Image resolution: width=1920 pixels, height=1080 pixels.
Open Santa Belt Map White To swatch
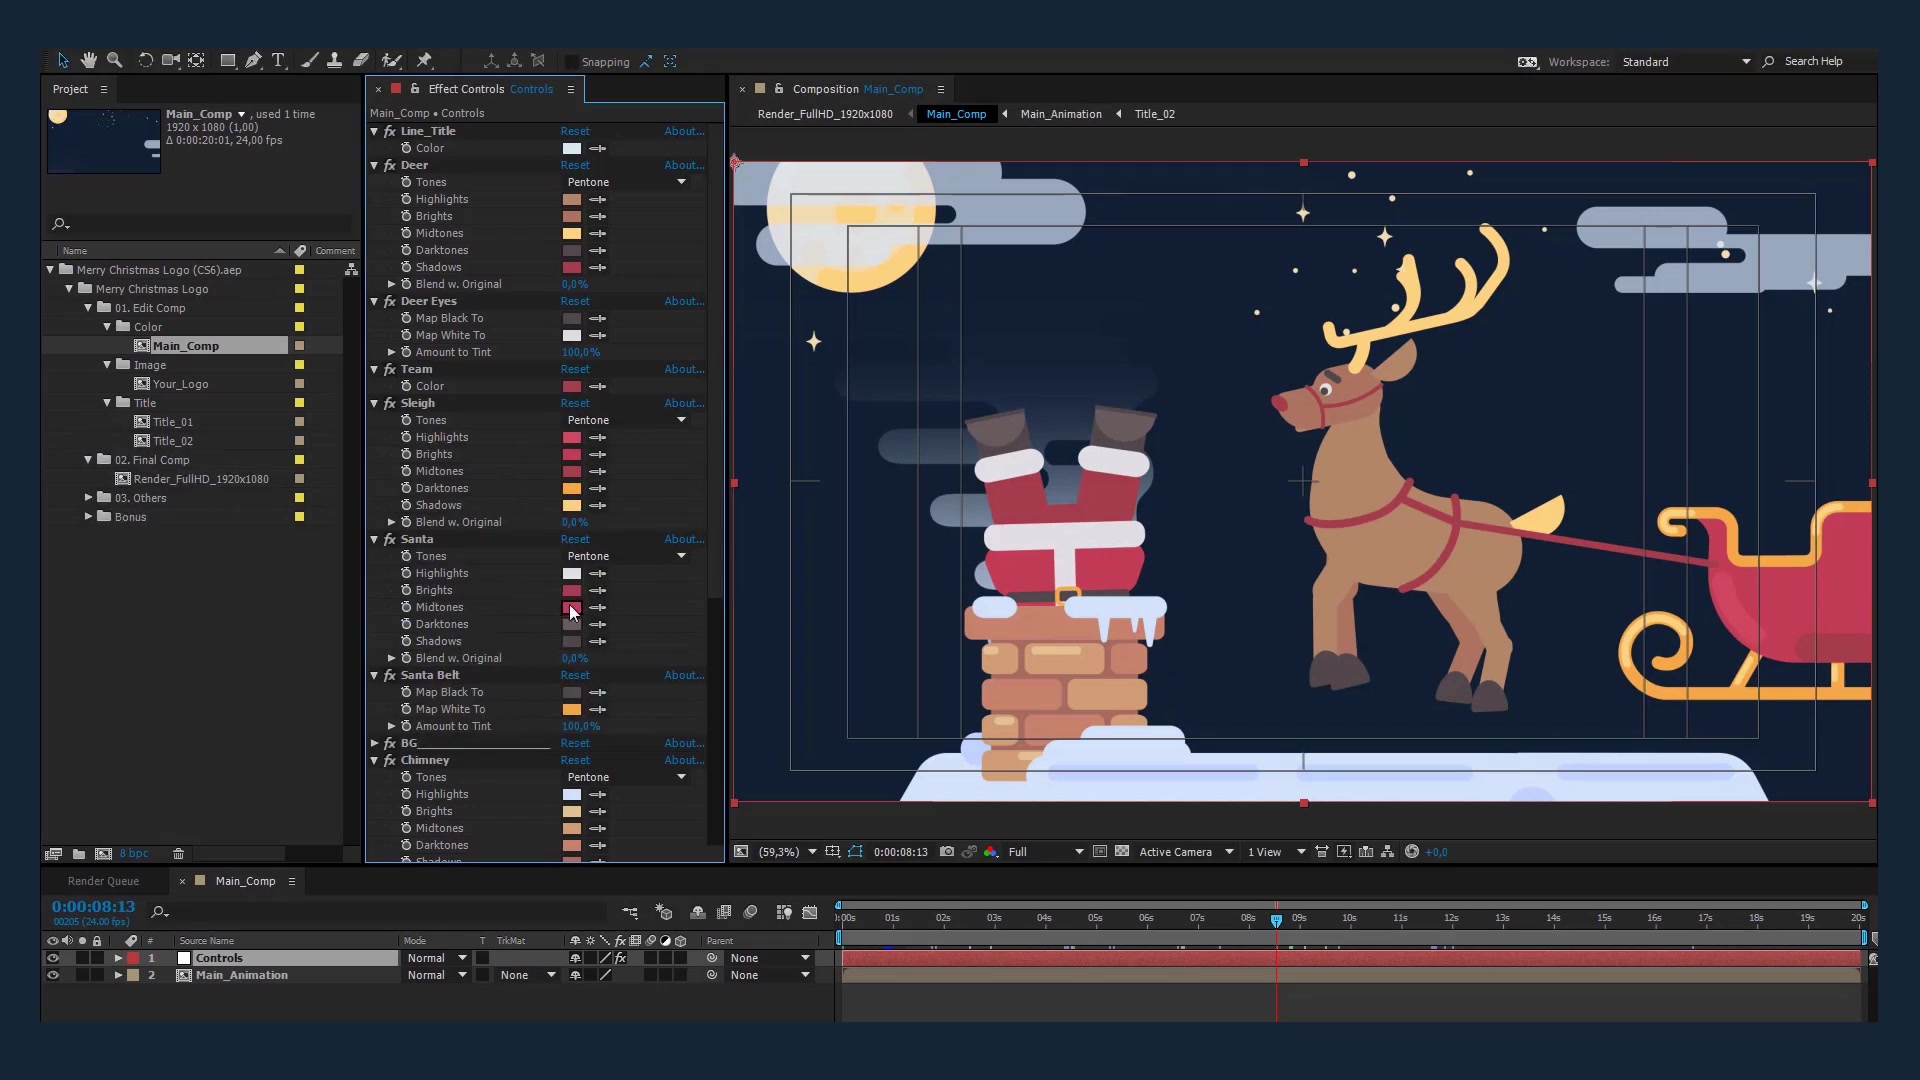click(572, 709)
